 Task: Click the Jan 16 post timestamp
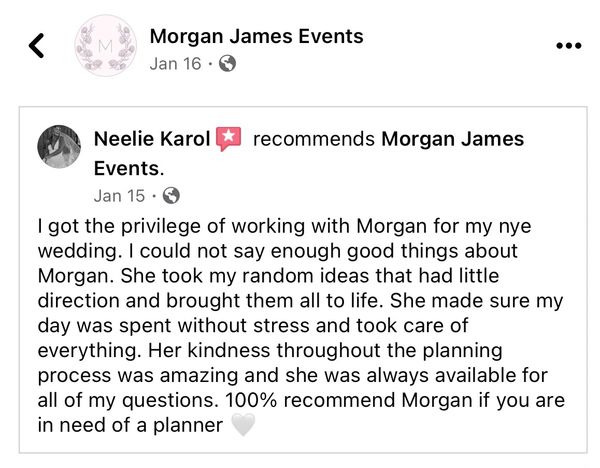(174, 64)
